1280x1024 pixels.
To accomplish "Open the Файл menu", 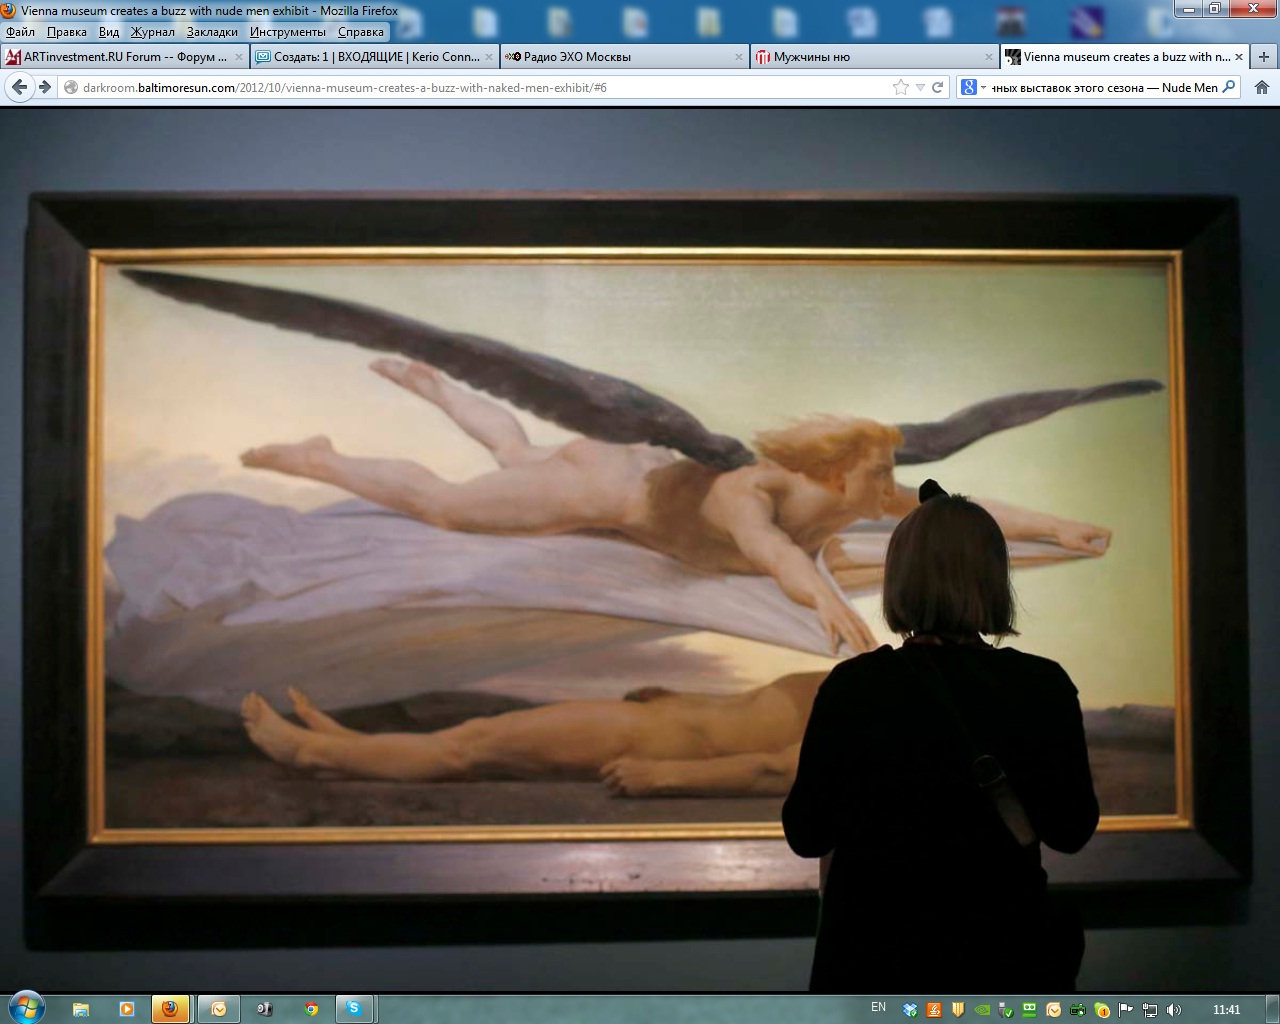I will 21,32.
